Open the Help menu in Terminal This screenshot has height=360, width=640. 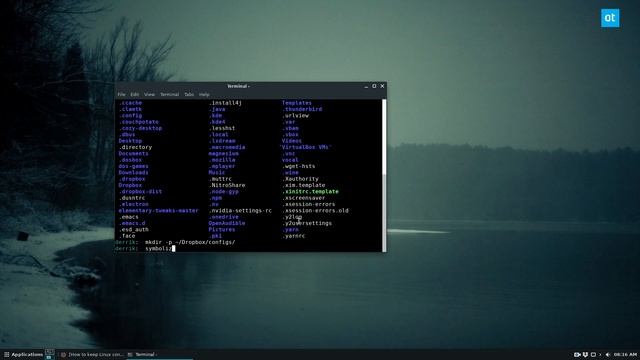pyautogui.click(x=204, y=94)
